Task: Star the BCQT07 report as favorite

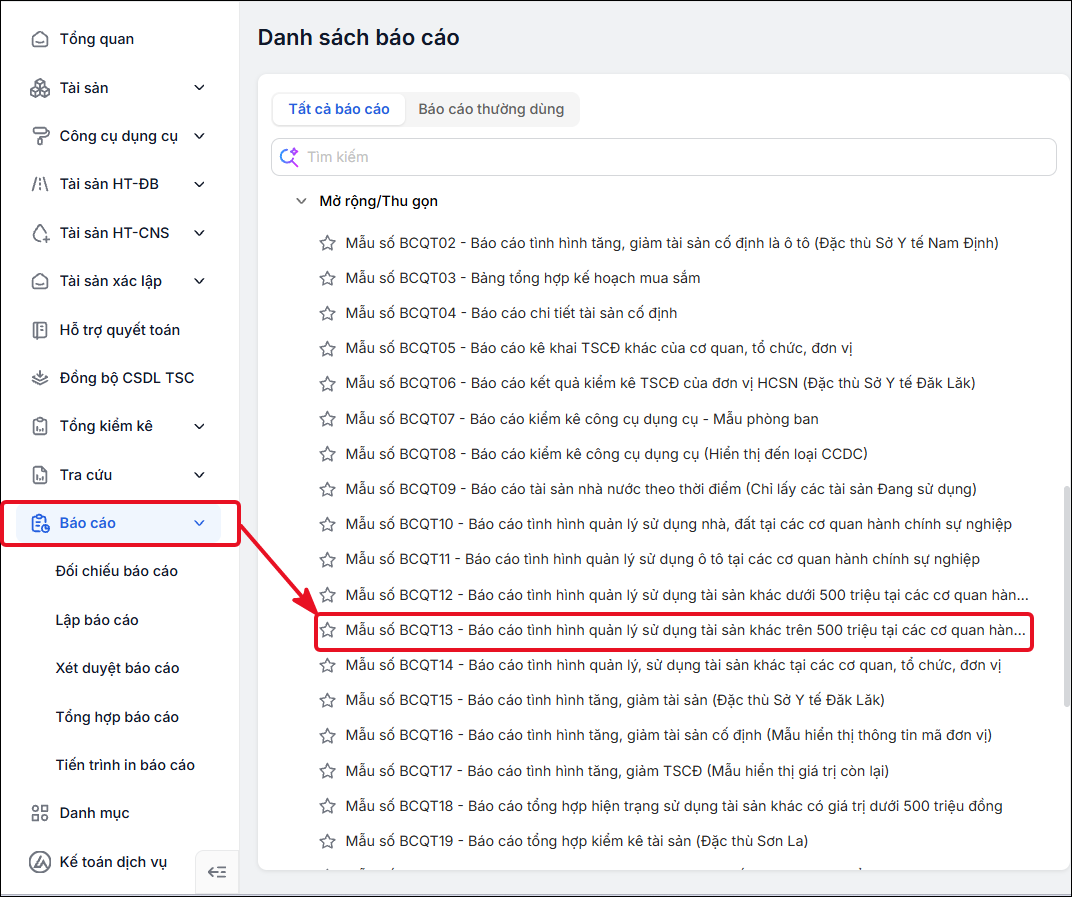Action: 327,419
